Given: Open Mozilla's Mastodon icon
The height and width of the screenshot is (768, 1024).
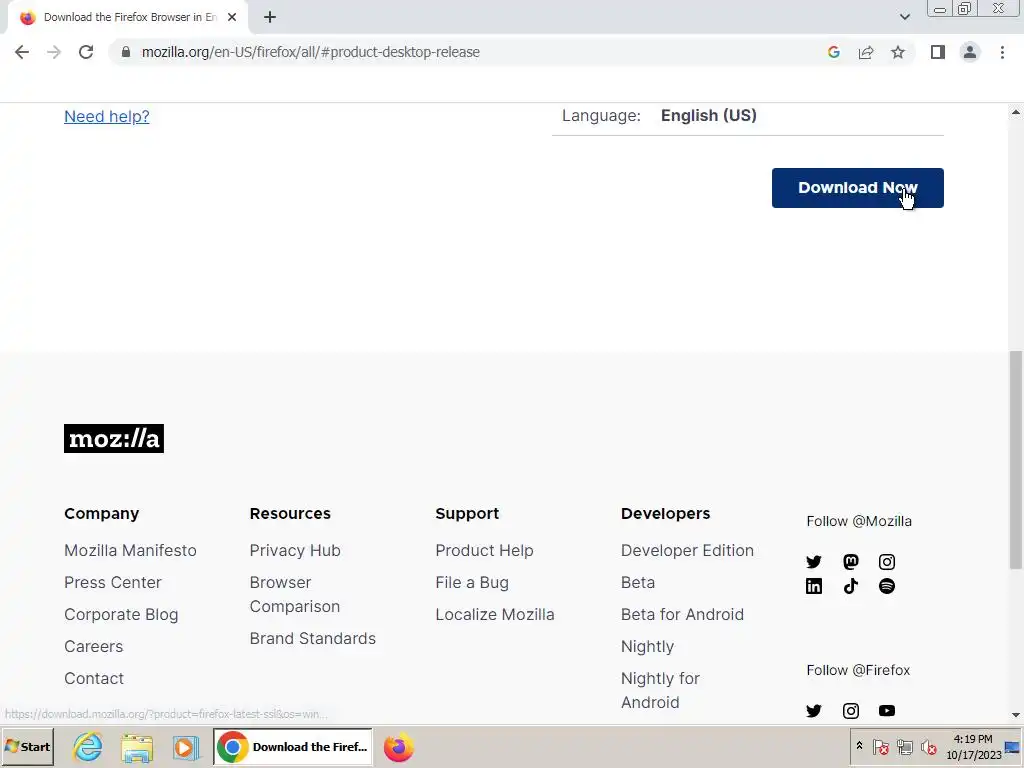Looking at the screenshot, I should 850,562.
